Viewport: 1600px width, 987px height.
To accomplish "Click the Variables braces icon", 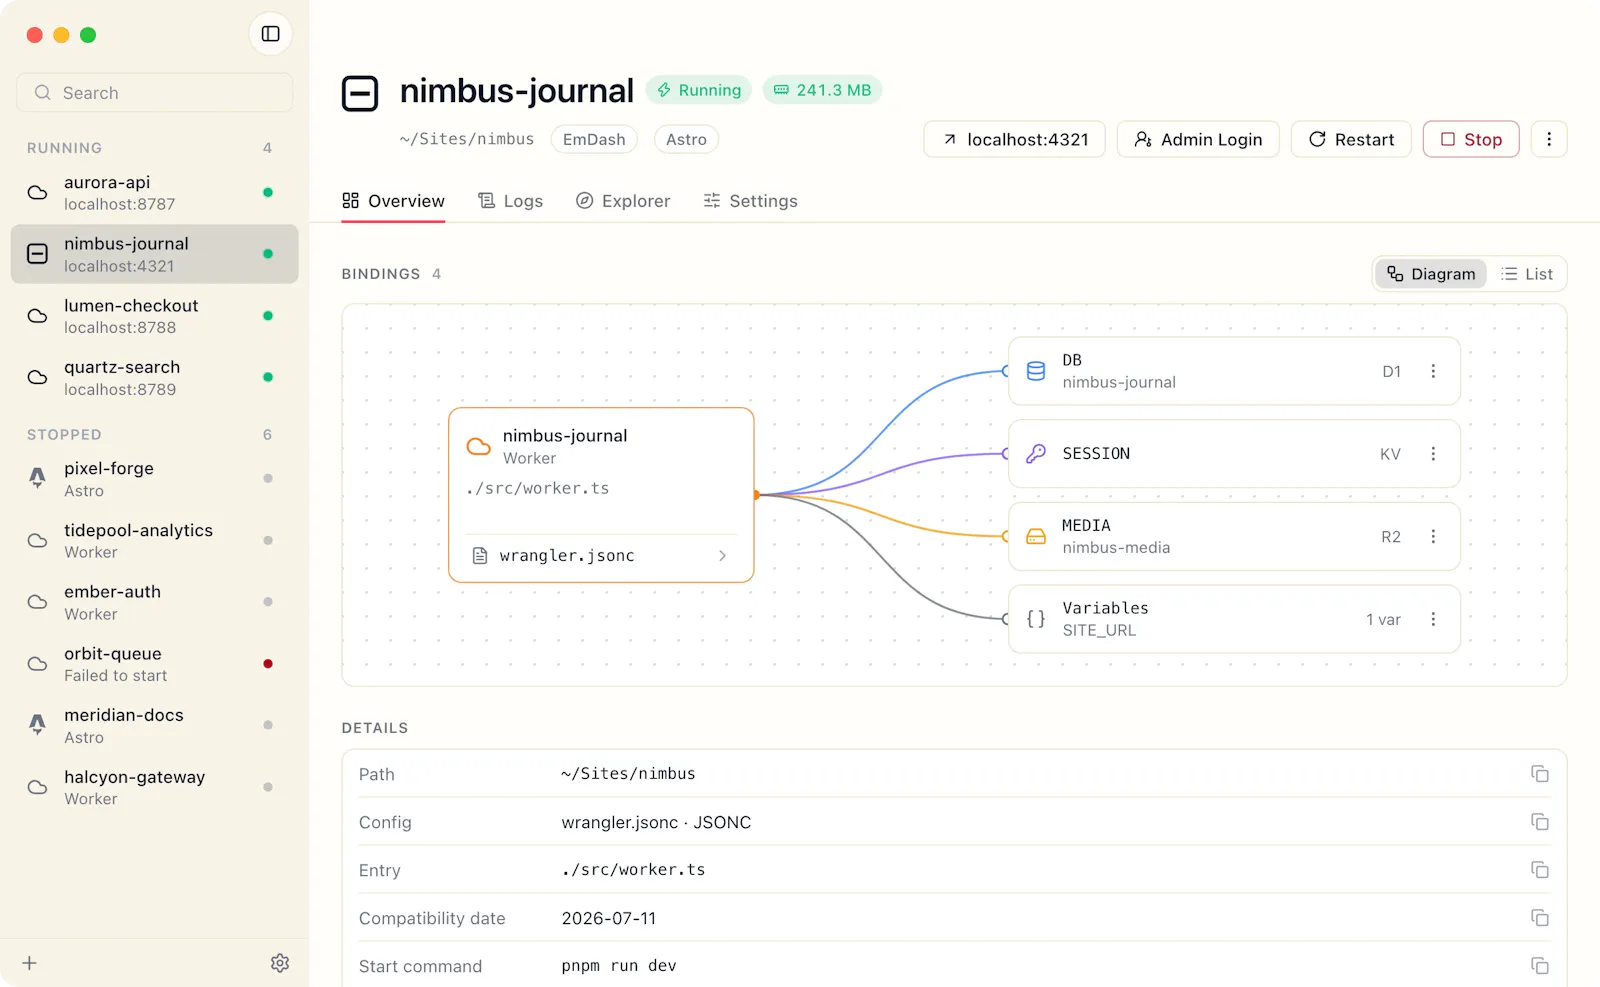I will pos(1036,619).
